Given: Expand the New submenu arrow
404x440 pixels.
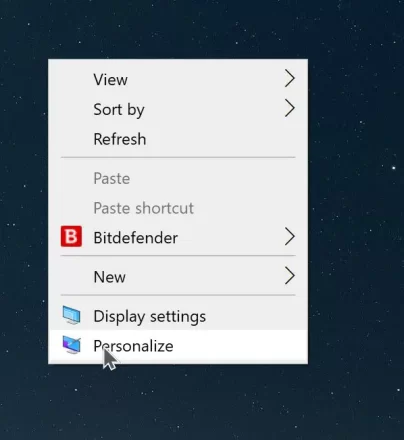Looking at the screenshot, I should click(x=290, y=276).
